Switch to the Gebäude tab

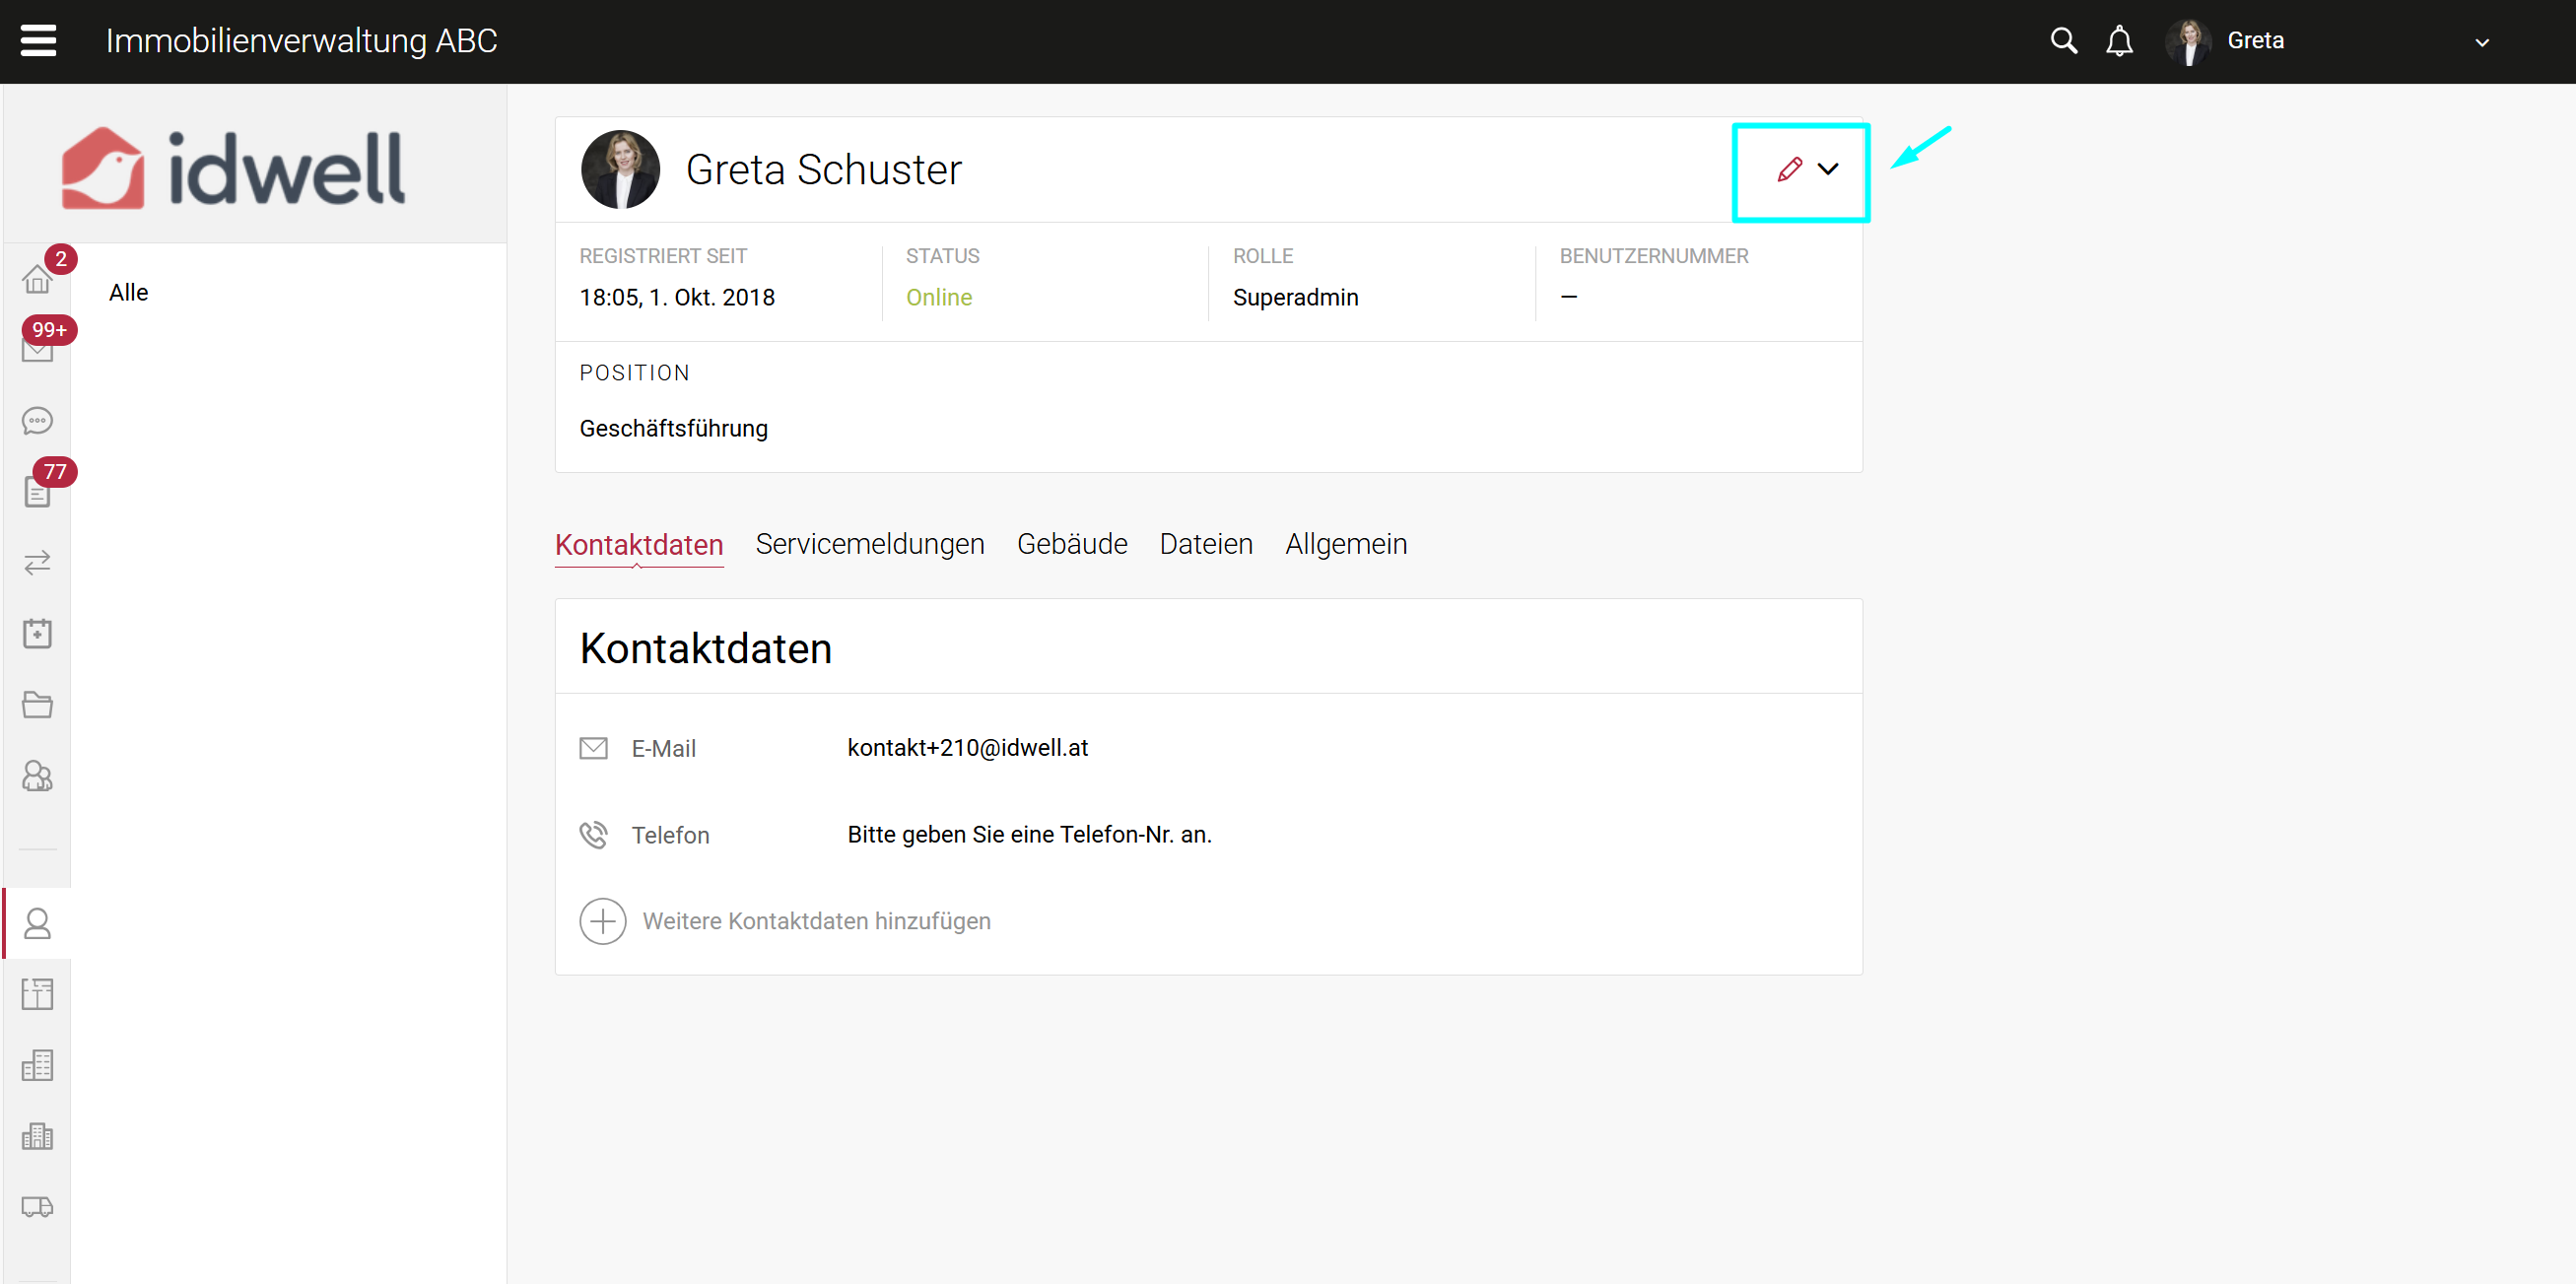[x=1071, y=544]
